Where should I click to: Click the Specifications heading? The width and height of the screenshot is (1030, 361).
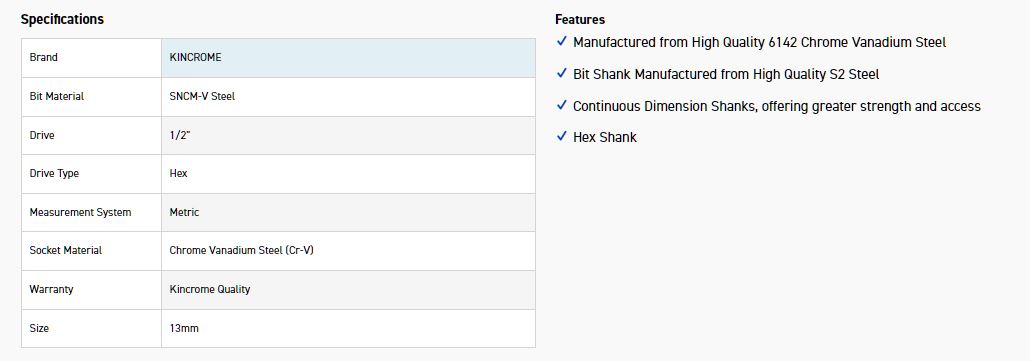[x=62, y=19]
